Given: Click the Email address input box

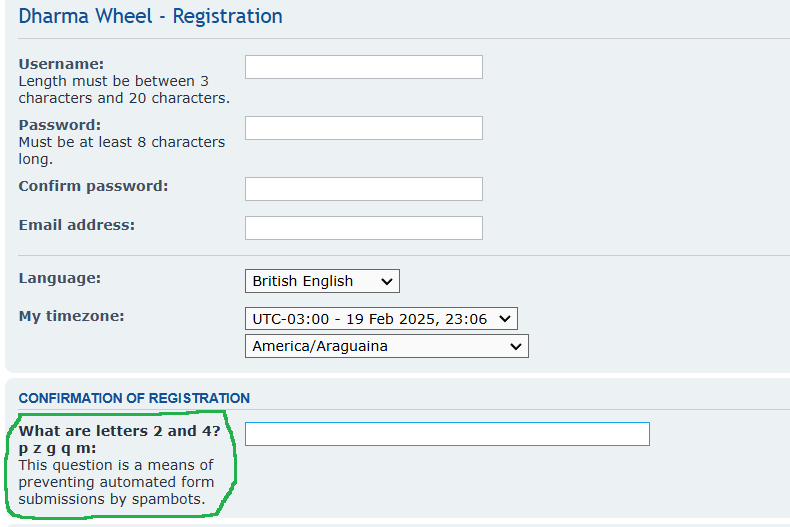Looking at the screenshot, I should coord(364,228).
